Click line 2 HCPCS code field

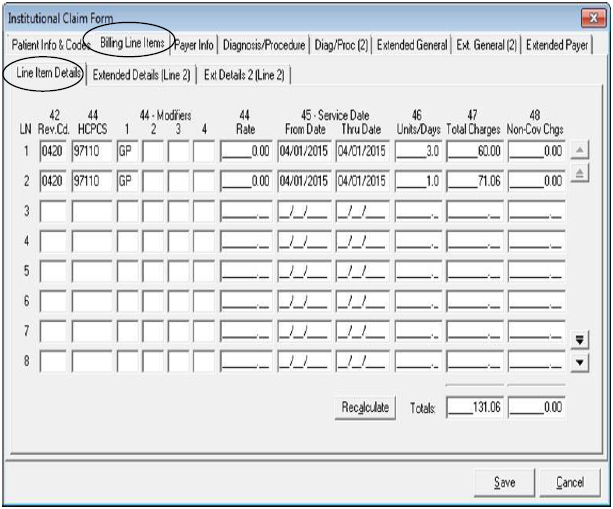[92, 181]
